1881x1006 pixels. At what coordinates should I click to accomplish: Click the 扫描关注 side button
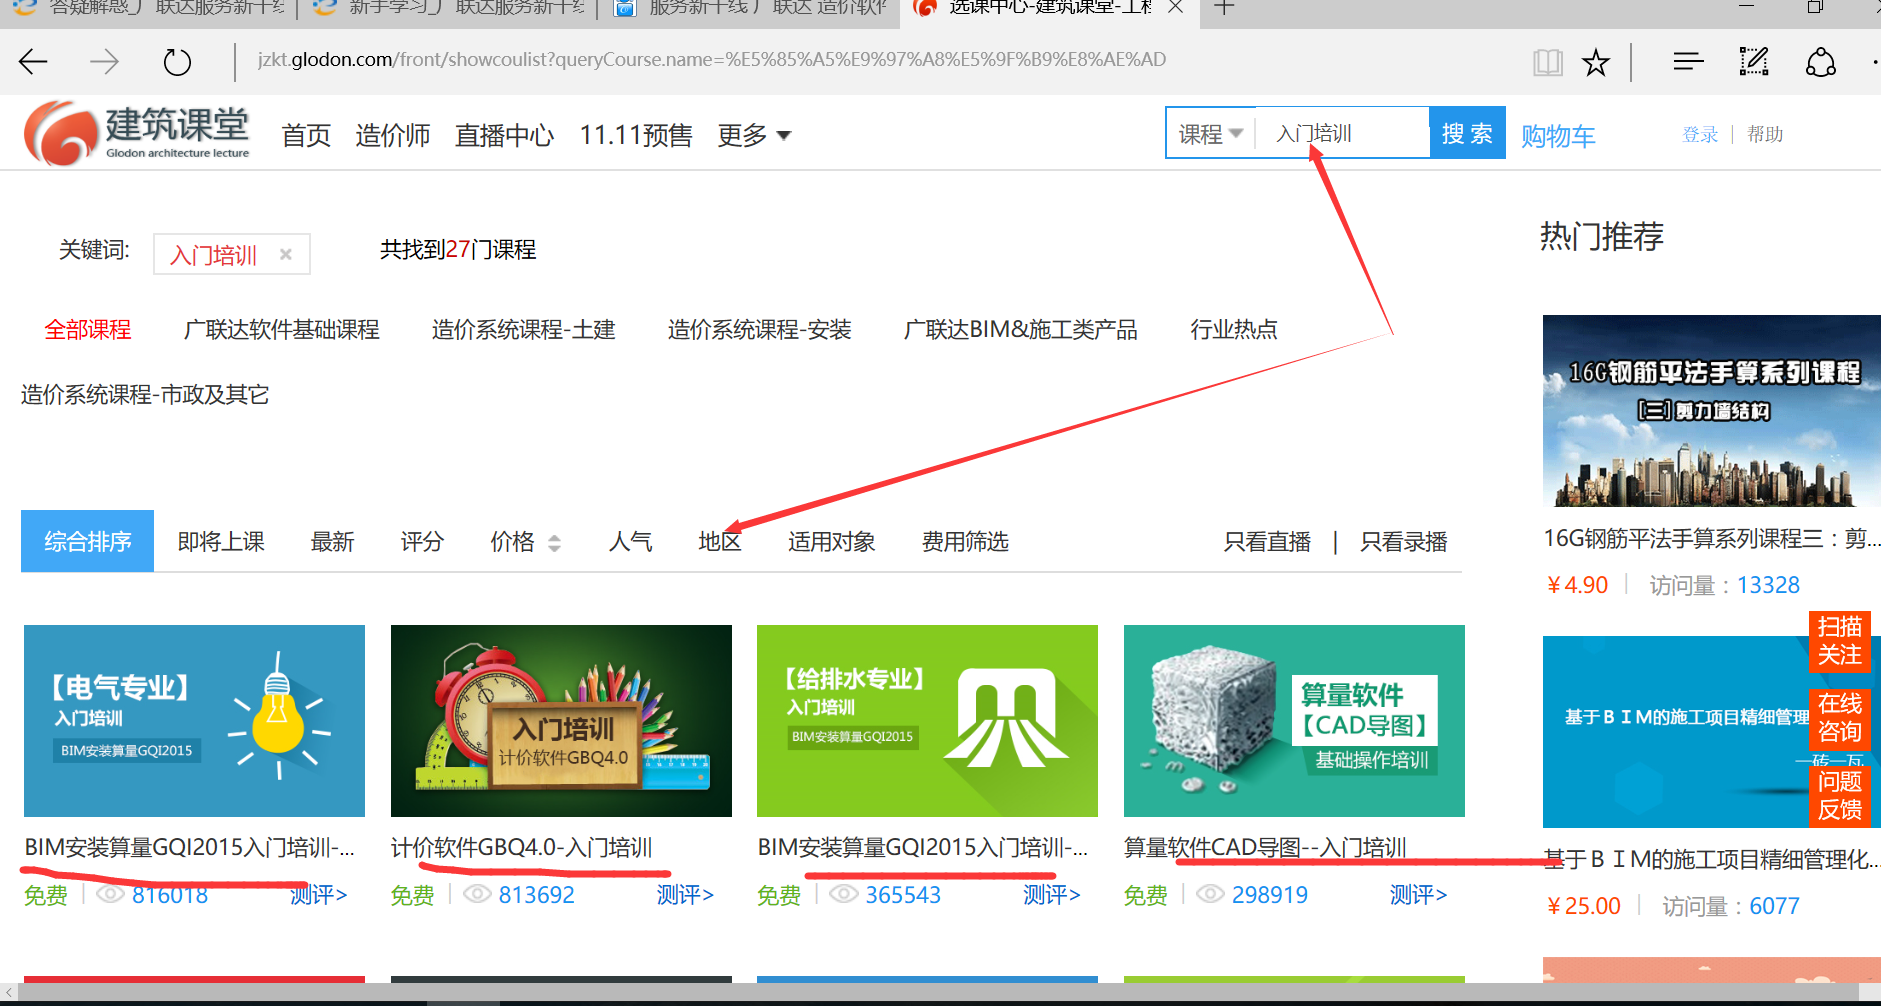[x=1839, y=641]
